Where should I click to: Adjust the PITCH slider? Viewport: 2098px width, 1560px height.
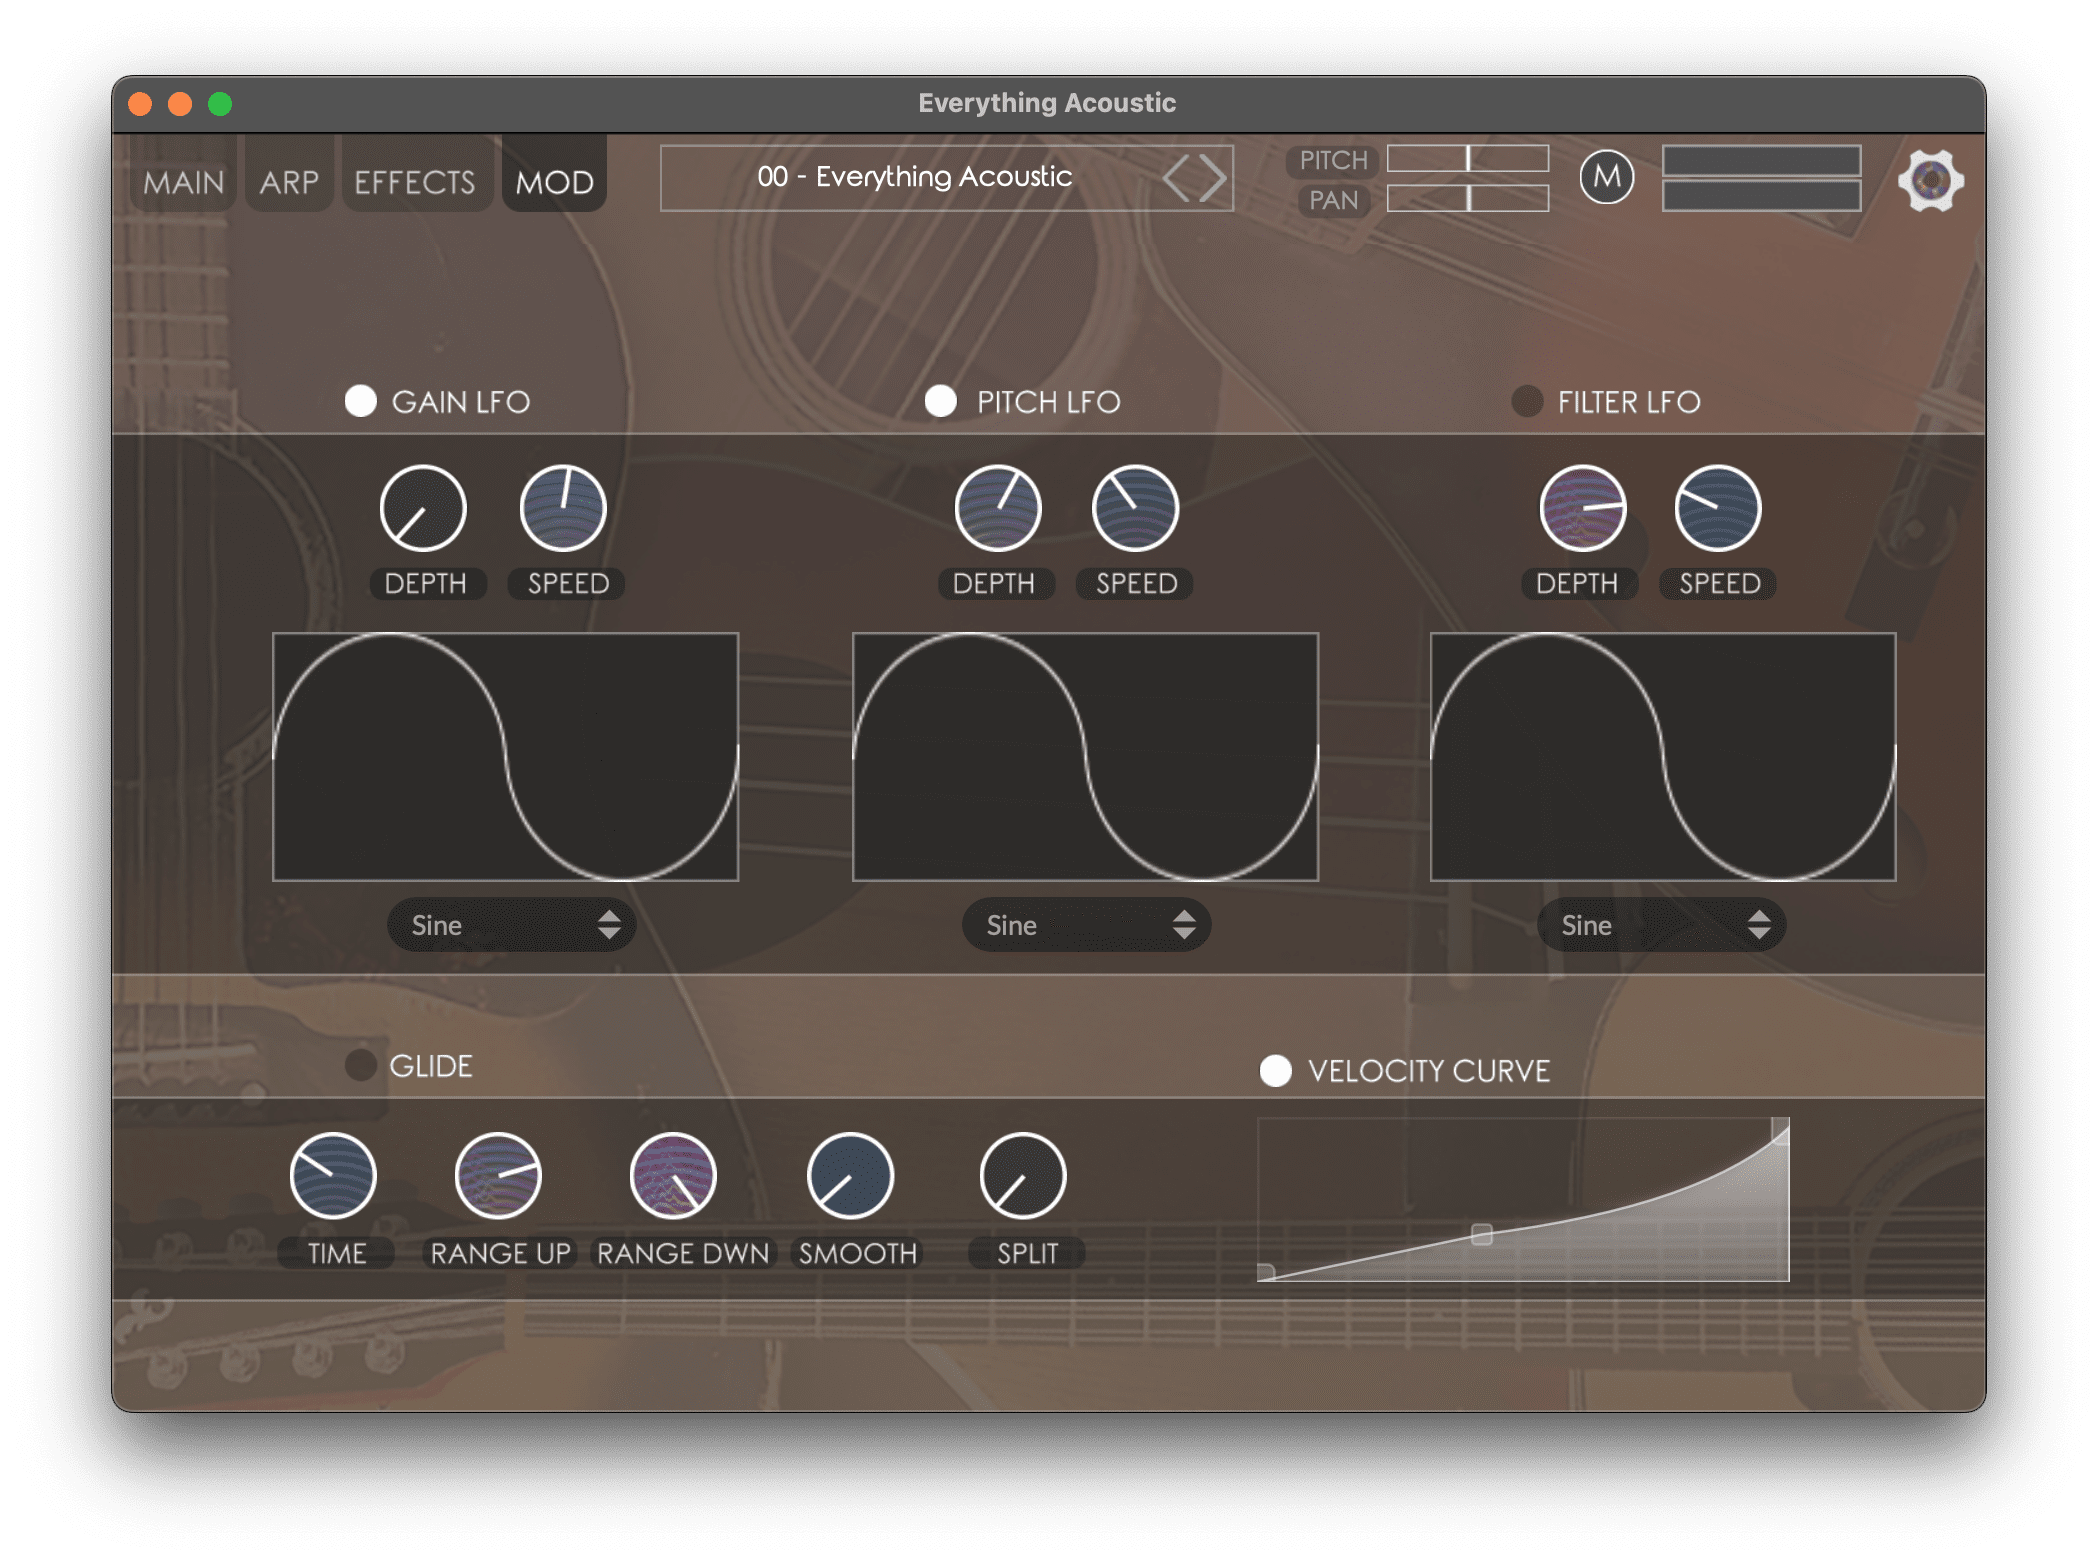point(1466,160)
